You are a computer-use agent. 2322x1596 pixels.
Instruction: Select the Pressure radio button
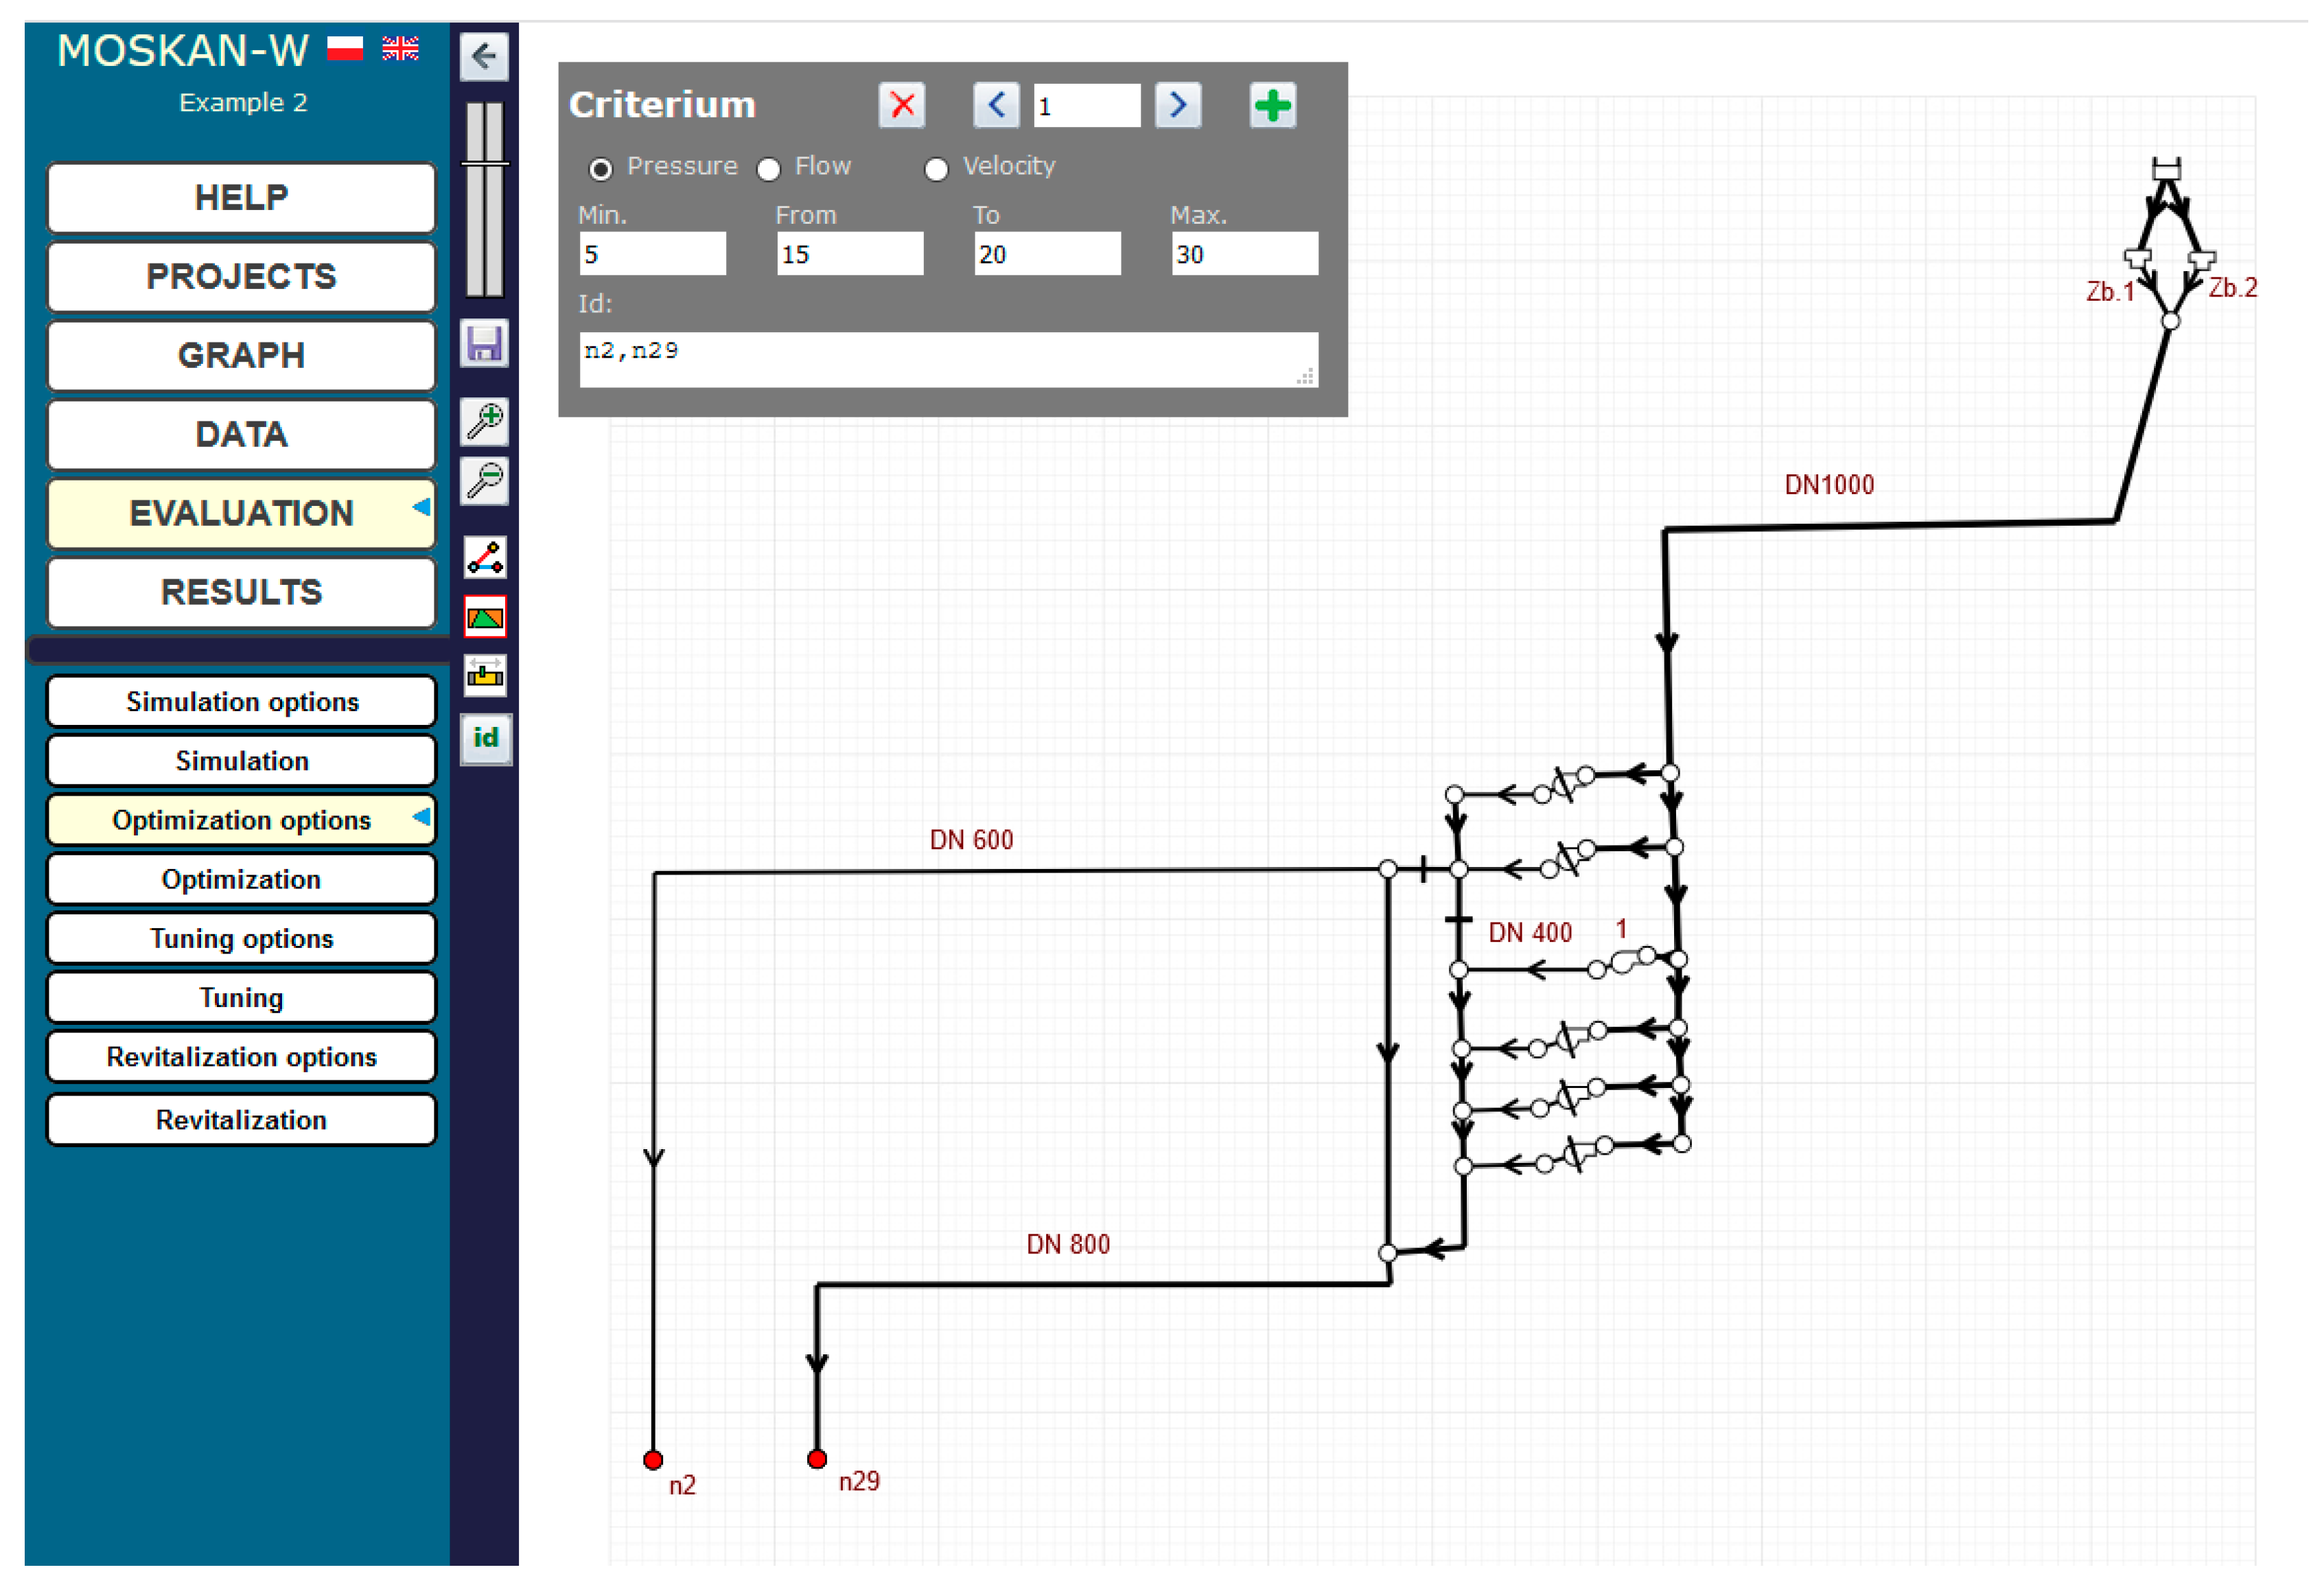coord(600,170)
